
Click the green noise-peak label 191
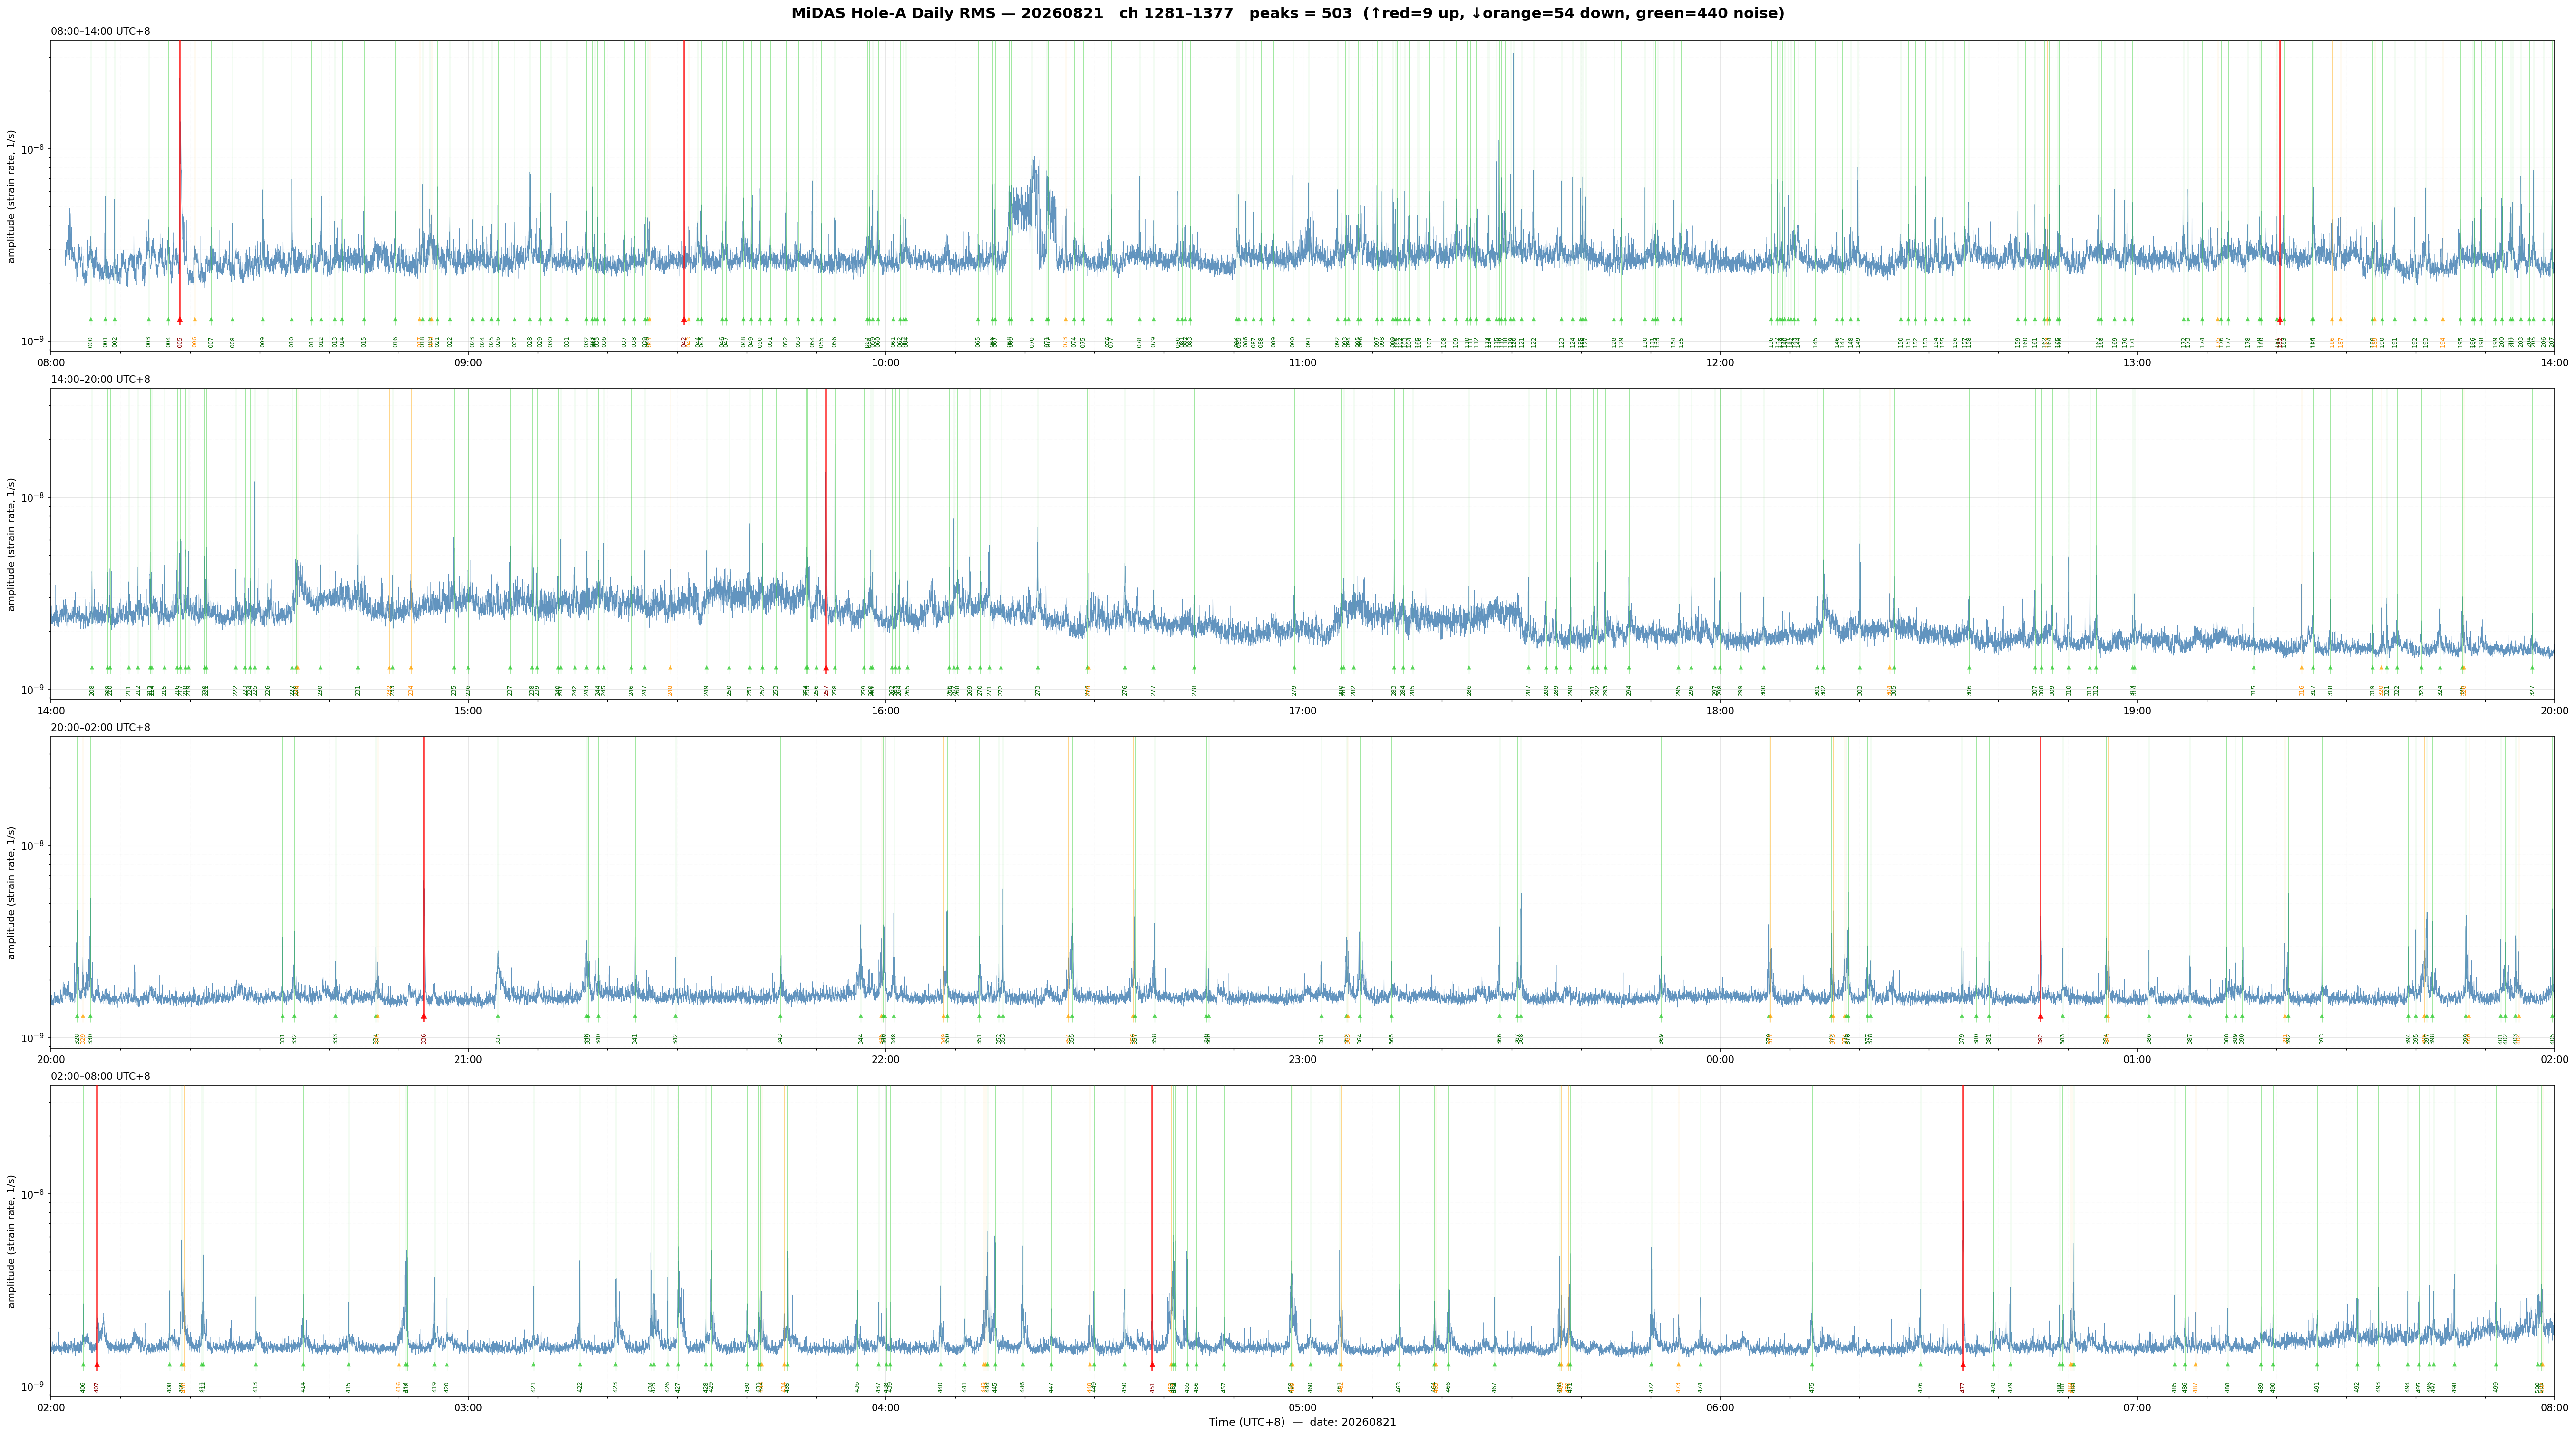(x=2395, y=342)
